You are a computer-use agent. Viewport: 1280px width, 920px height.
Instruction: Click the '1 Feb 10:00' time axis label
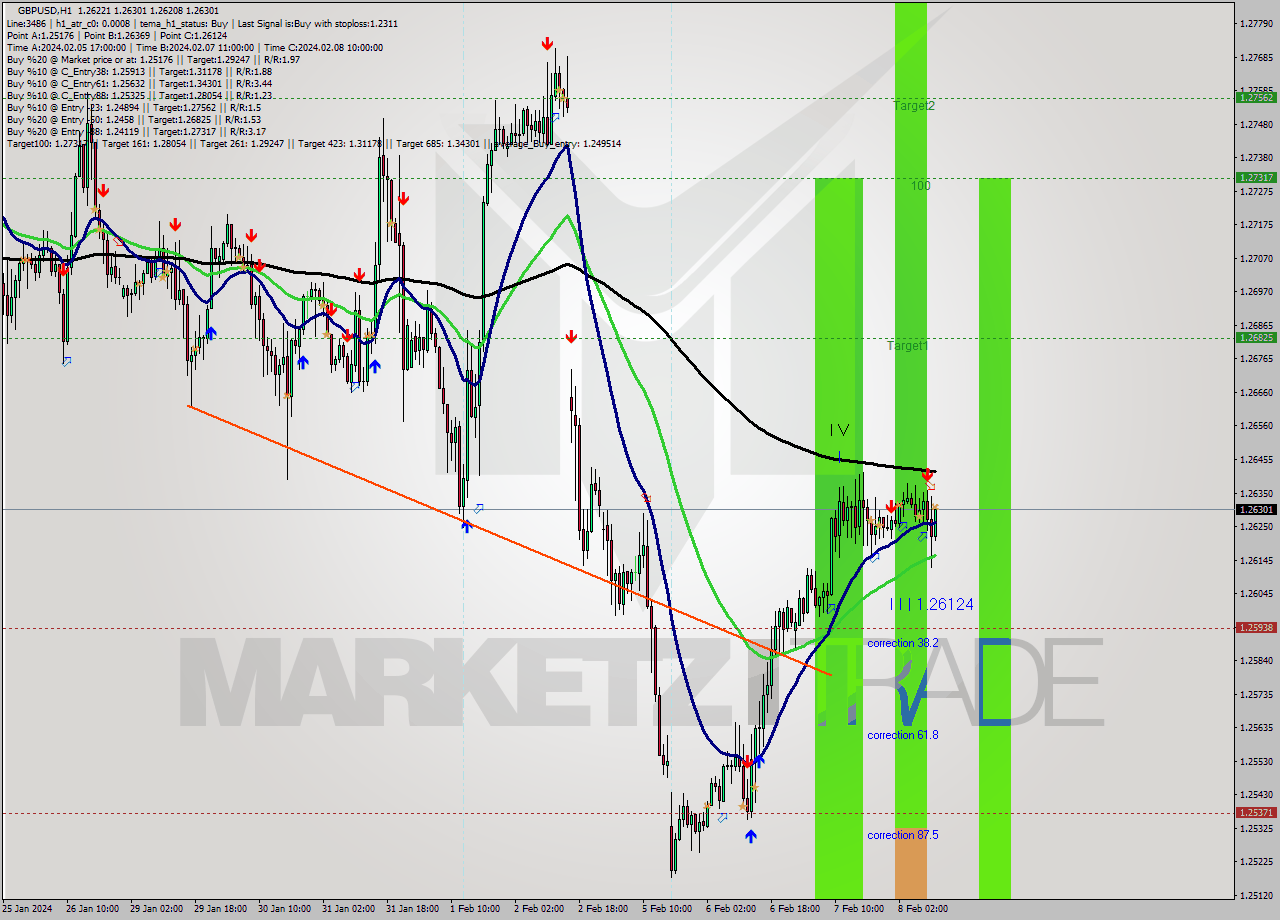pyautogui.click(x=476, y=909)
